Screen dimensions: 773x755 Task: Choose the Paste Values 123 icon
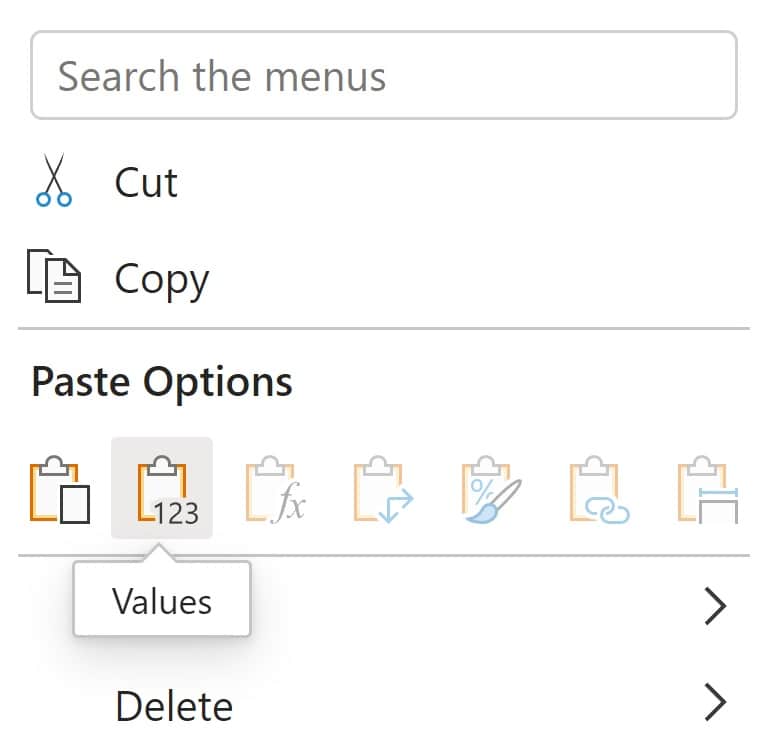161,490
